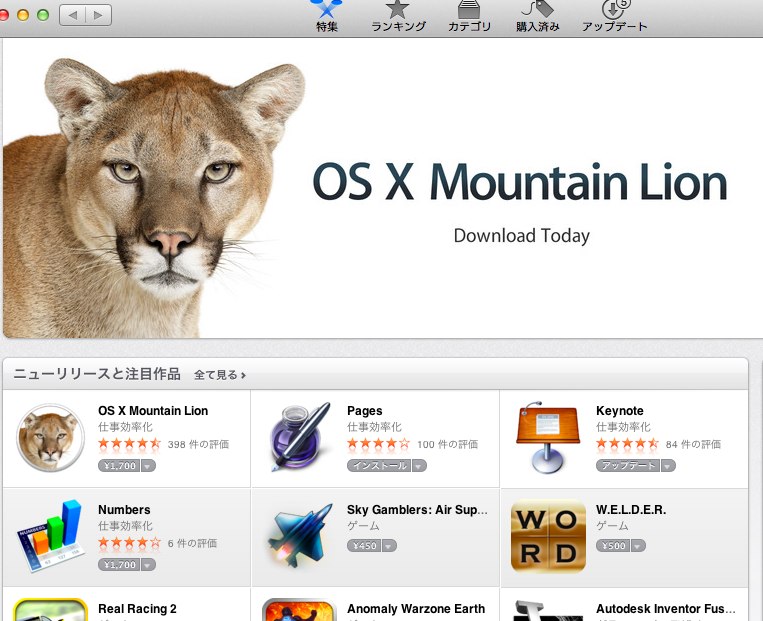This screenshot has width=763, height=621.
Task: Click the 100 件の評価 rating for Pages
Action: tap(447, 444)
